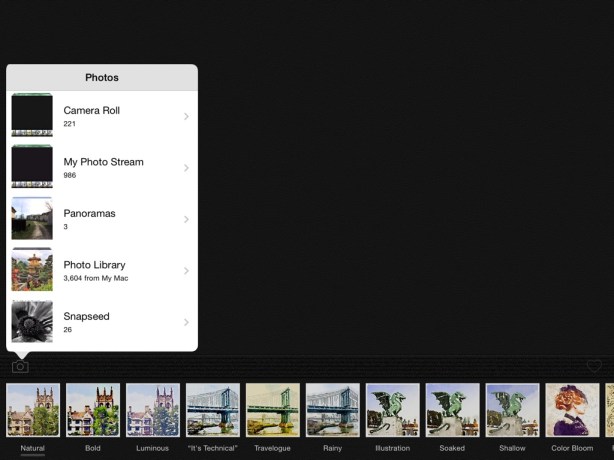Screen dimensions: 614x460
Task: Click the Natural style label
Action: coord(33,448)
